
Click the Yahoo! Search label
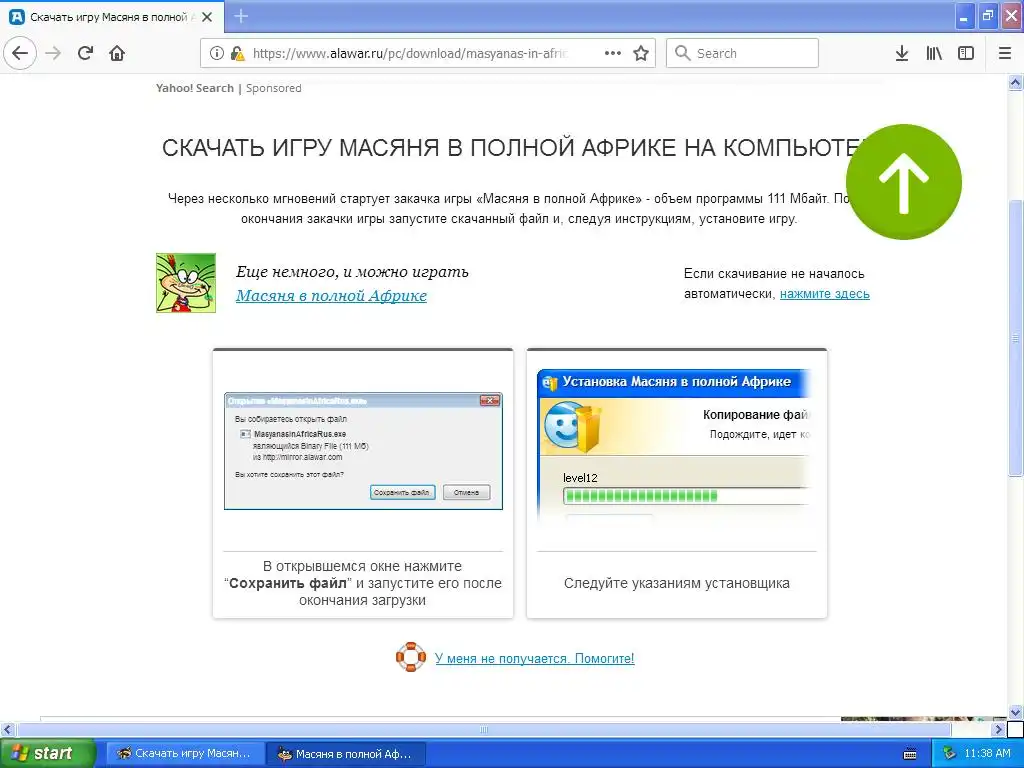(x=195, y=88)
